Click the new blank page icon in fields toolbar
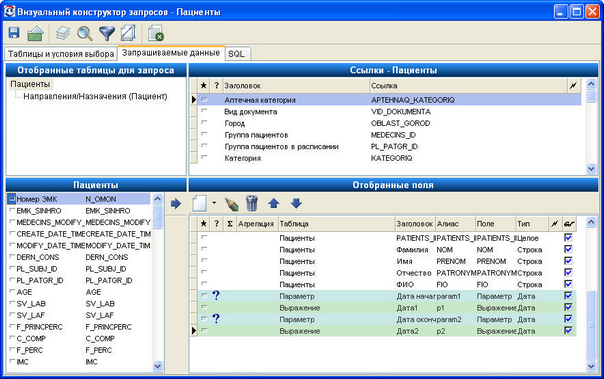This screenshot has height=379, width=604. [x=200, y=203]
